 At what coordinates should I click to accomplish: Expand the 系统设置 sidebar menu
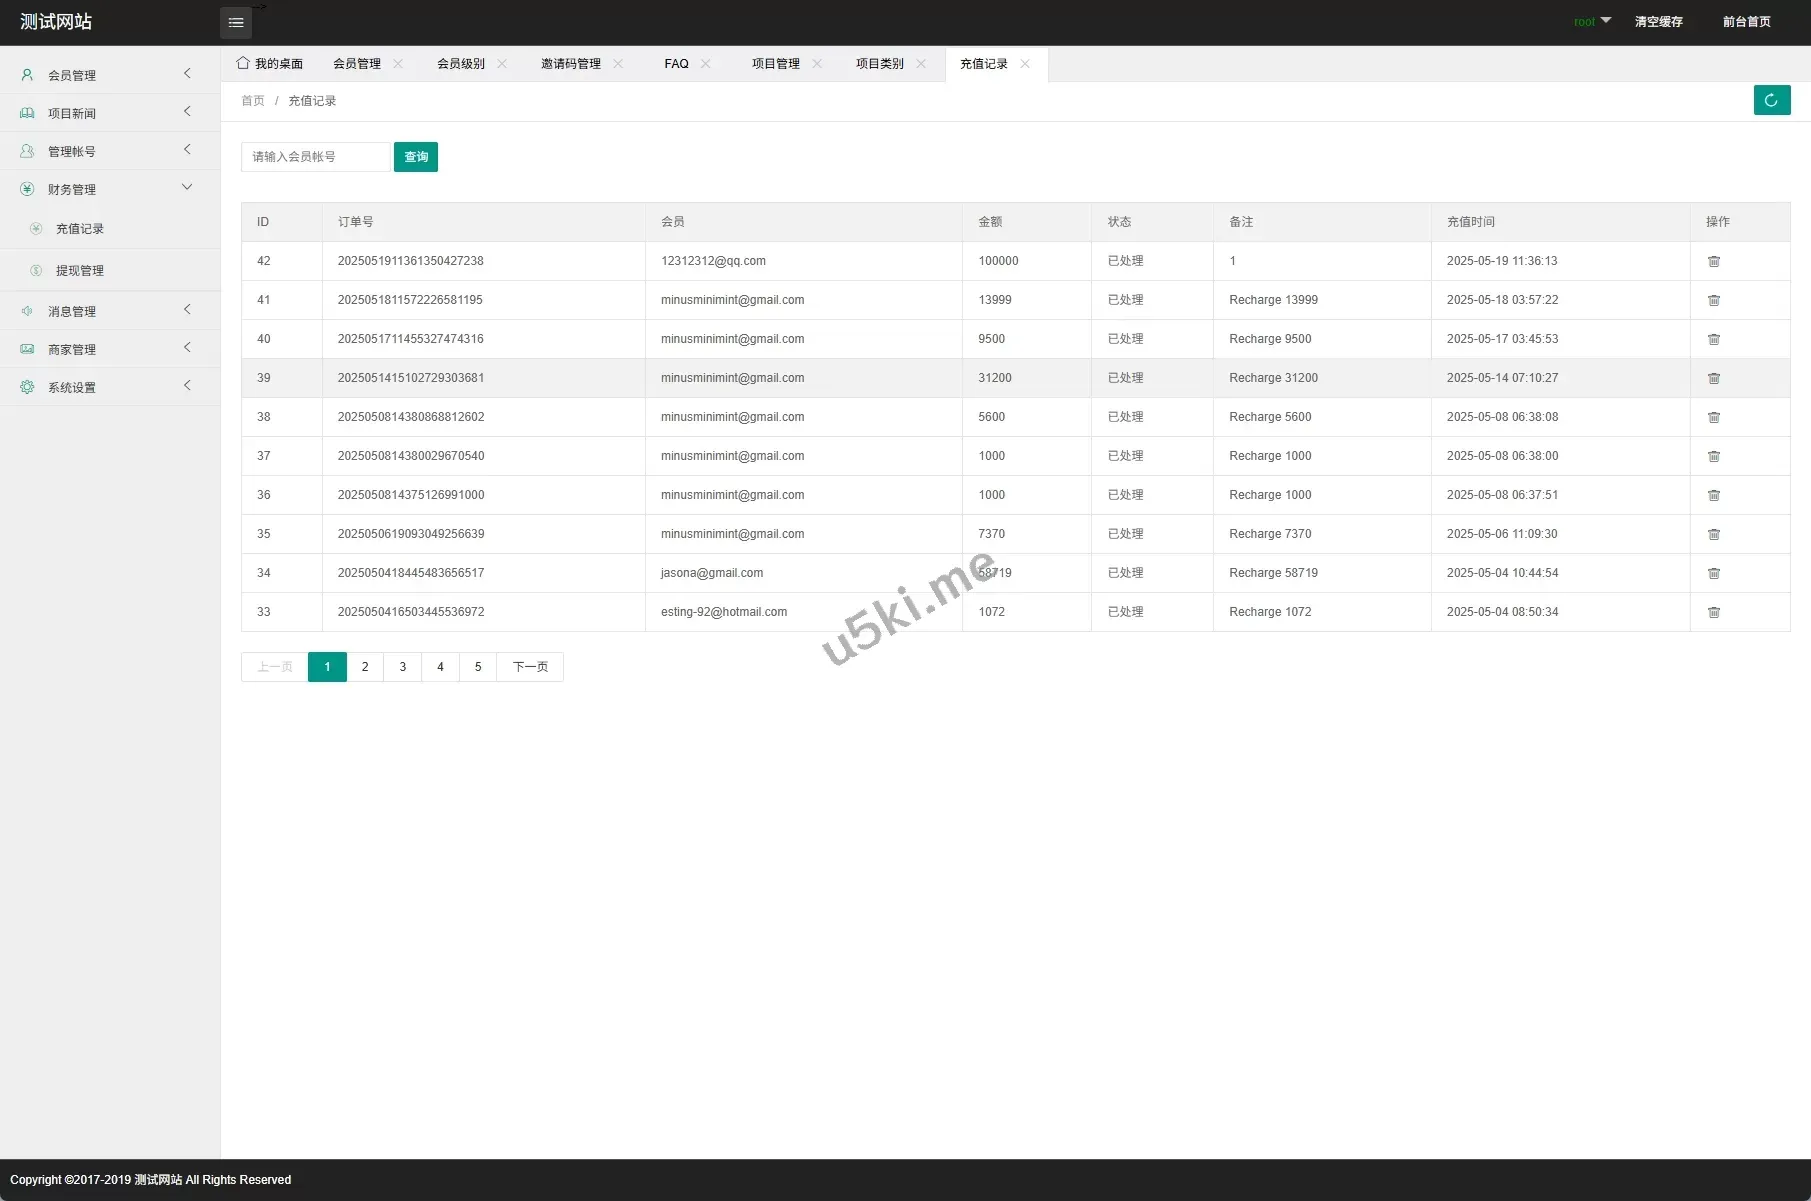(108, 387)
